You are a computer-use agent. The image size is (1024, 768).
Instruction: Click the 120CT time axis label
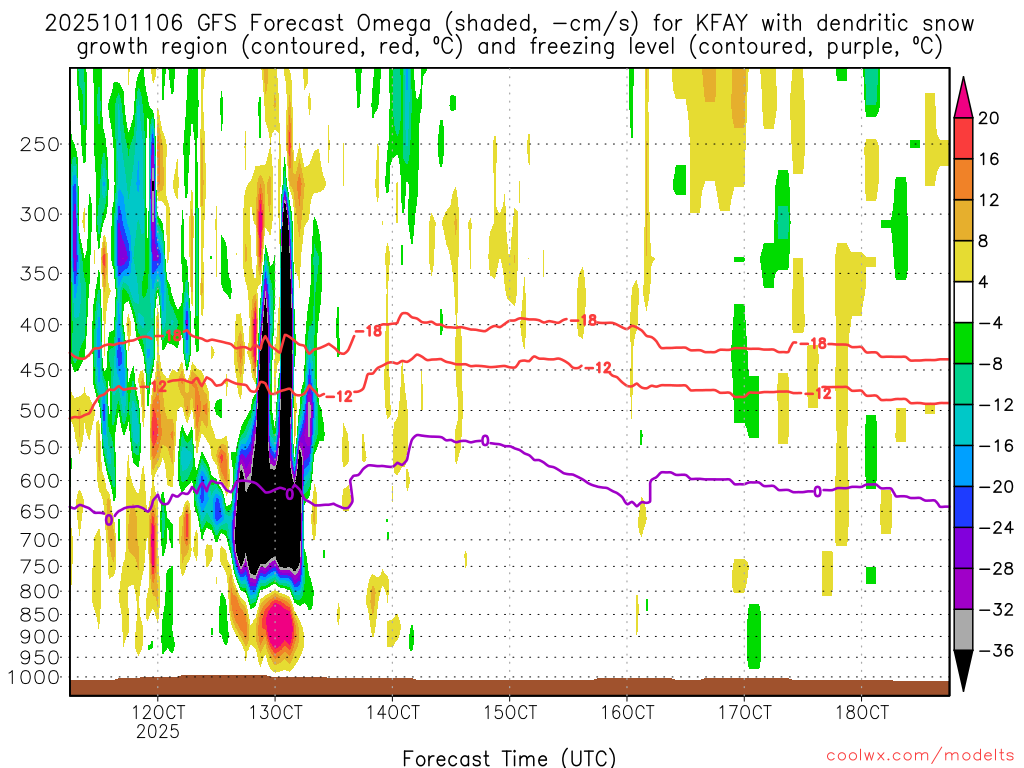(x=158, y=712)
